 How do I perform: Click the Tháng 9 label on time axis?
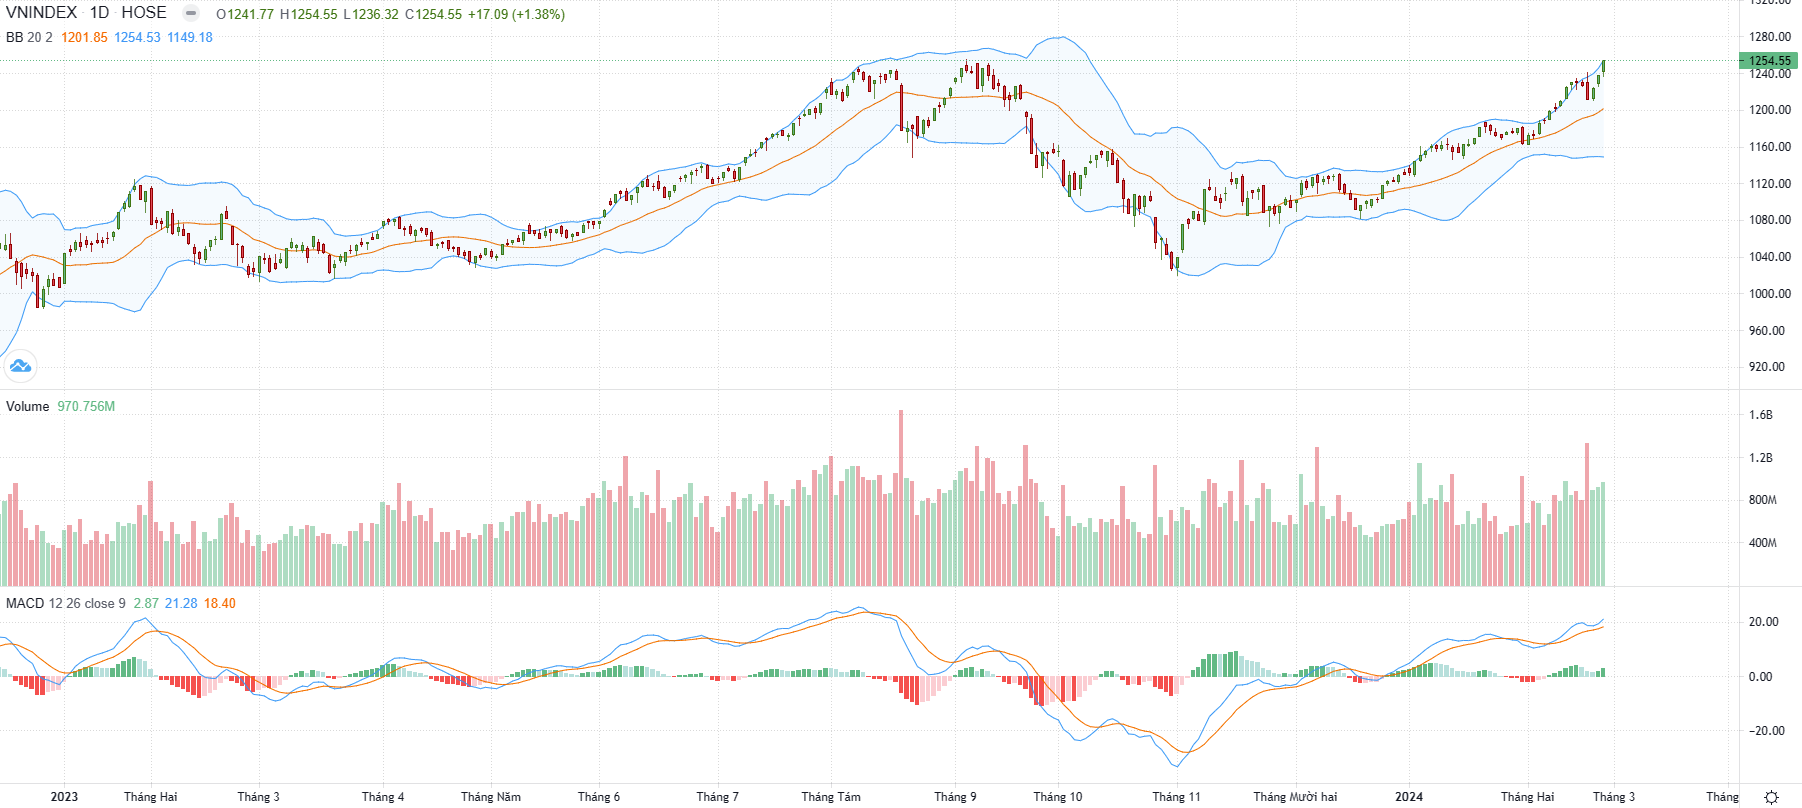pos(955,797)
